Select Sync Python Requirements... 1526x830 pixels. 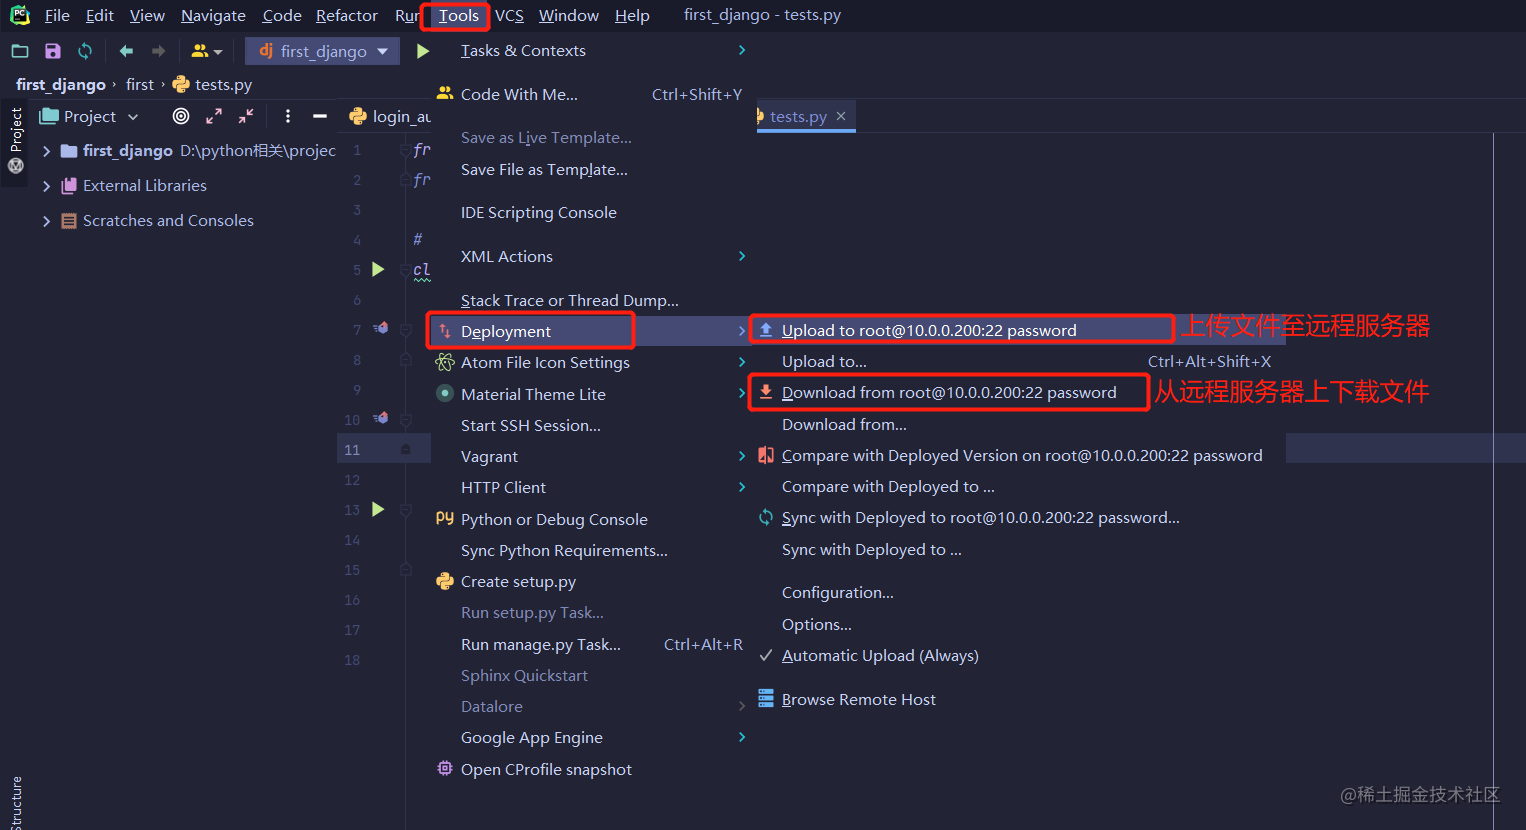591,551
